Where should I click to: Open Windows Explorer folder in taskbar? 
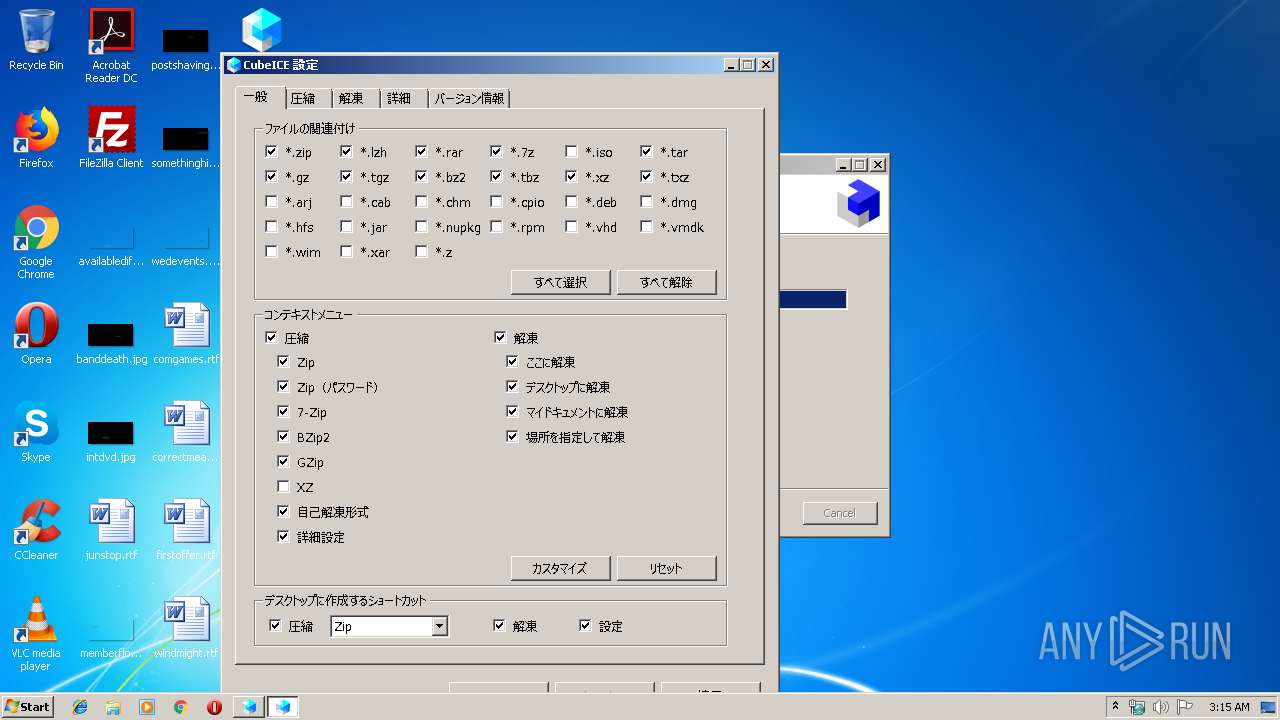(x=113, y=707)
